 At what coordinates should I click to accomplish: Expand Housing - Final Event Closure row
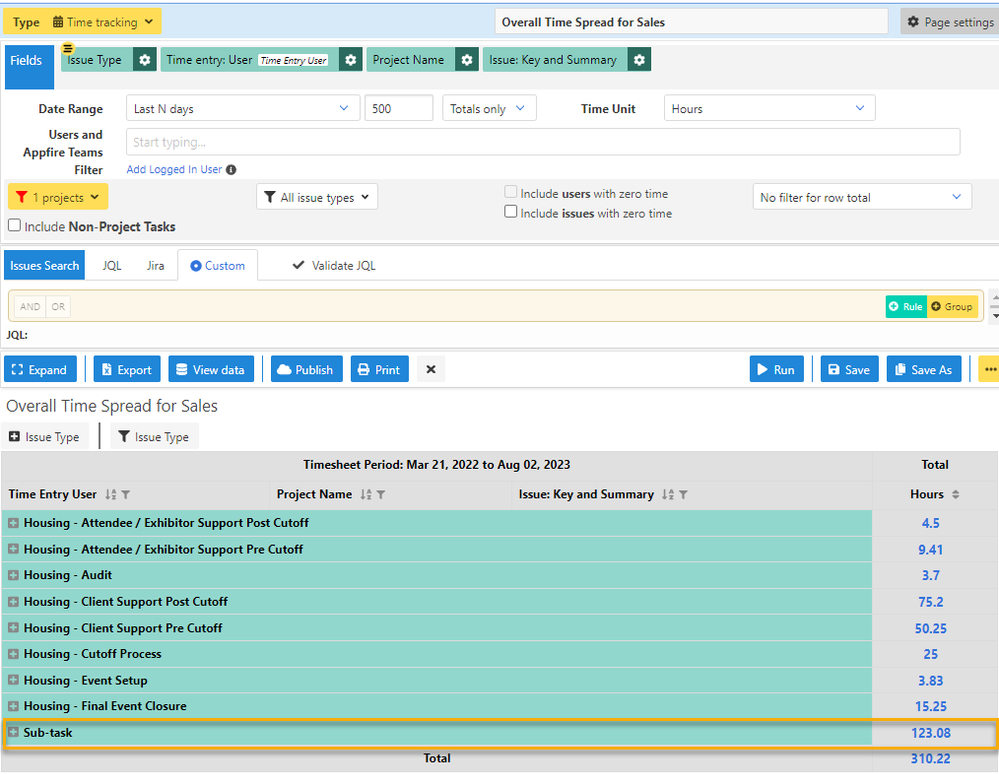(x=13, y=706)
